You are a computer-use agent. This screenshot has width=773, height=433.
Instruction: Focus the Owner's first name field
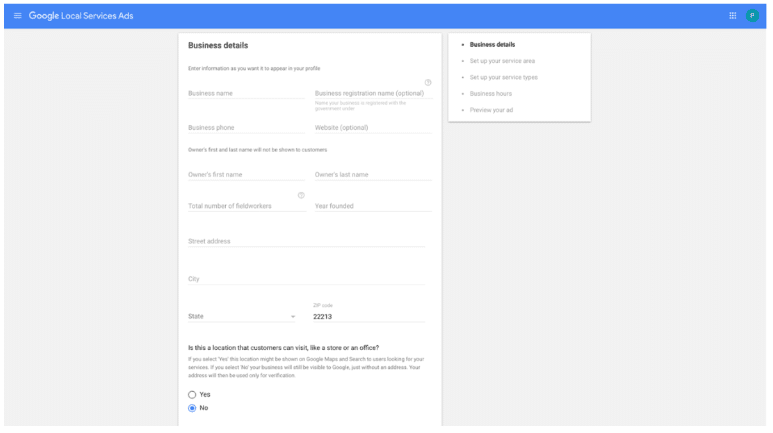tap(246, 175)
